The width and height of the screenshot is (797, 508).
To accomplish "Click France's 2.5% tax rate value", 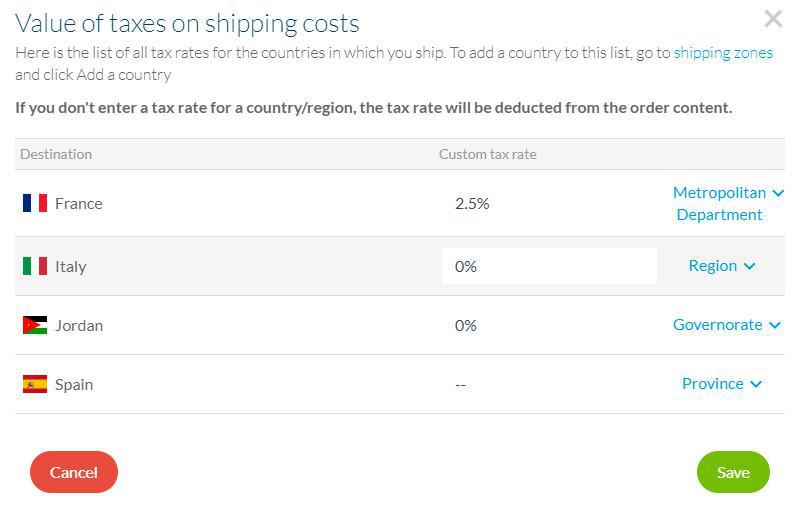I will pyautogui.click(x=472, y=203).
